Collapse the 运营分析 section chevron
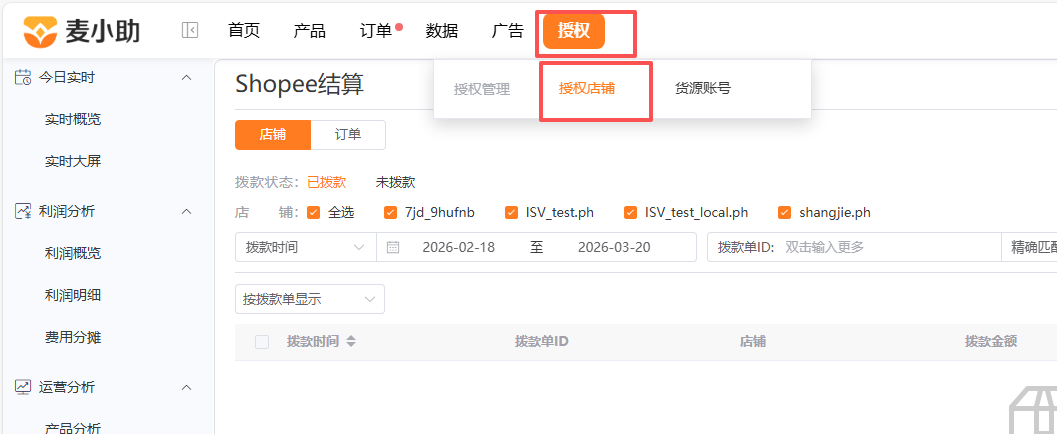The width and height of the screenshot is (1057, 434). click(187, 388)
